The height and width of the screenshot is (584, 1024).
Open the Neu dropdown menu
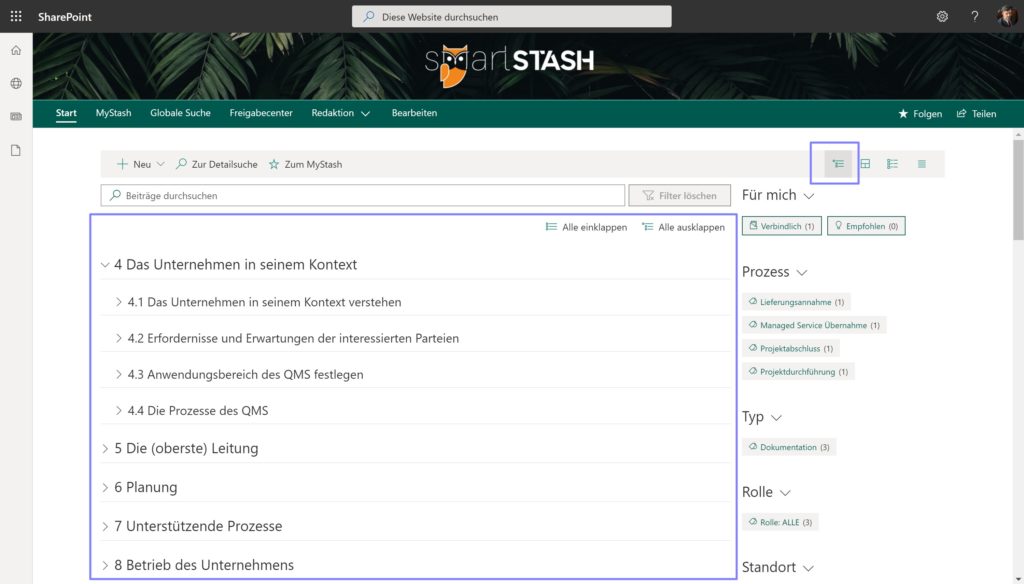[140, 164]
